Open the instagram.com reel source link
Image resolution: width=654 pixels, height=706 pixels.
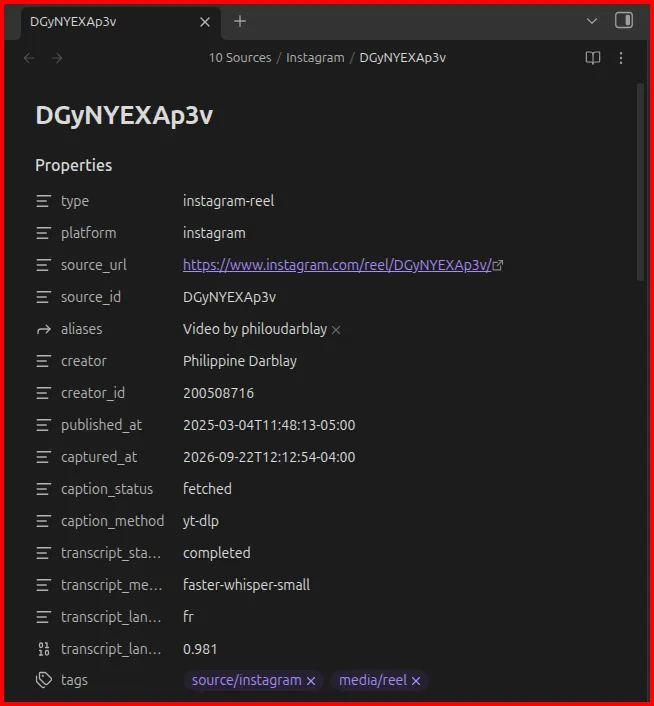pos(337,265)
